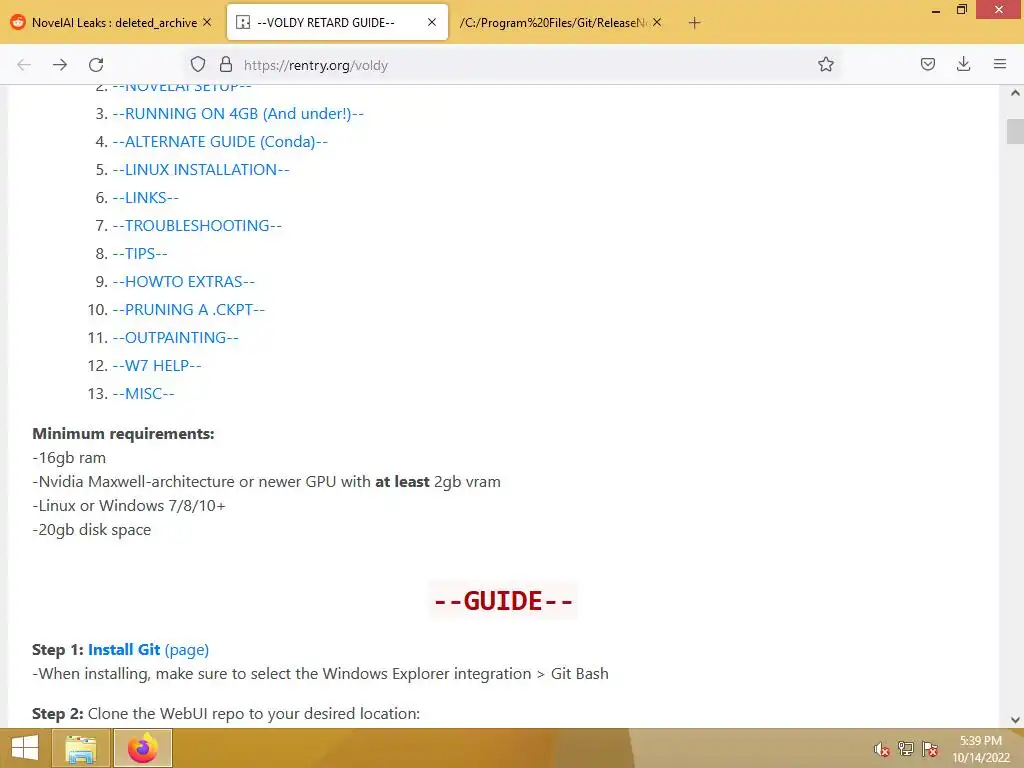This screenshot has height=768, width=1024.
Task: Open the tracking protection shield icon
Action: (198, 64)
